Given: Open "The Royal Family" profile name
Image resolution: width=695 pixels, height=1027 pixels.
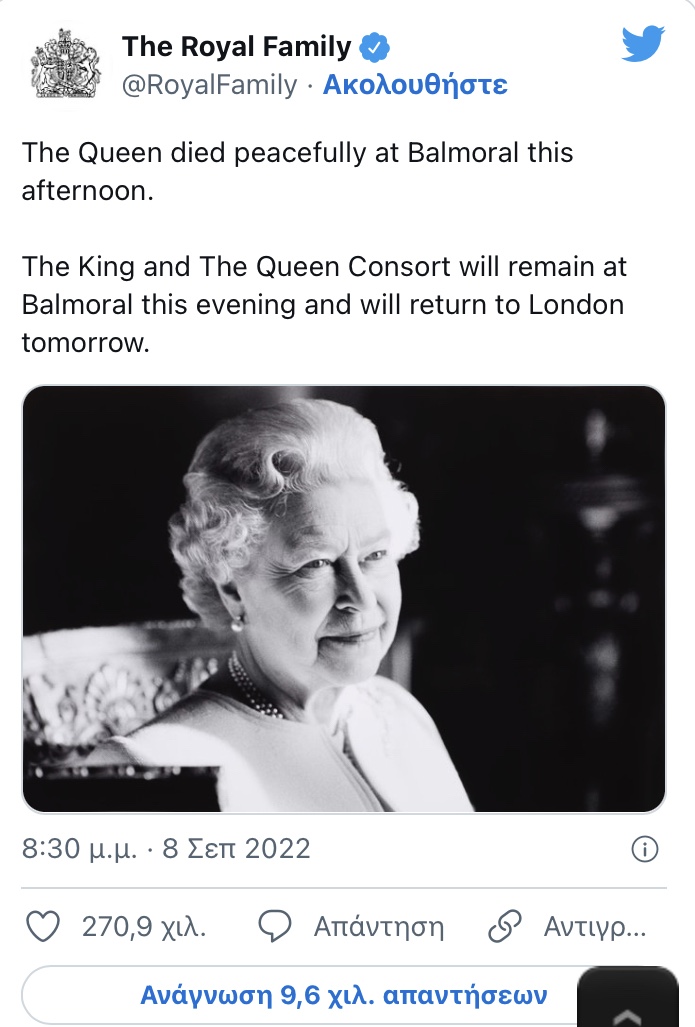Looking at the screenshot, I should tap(236, 46).
